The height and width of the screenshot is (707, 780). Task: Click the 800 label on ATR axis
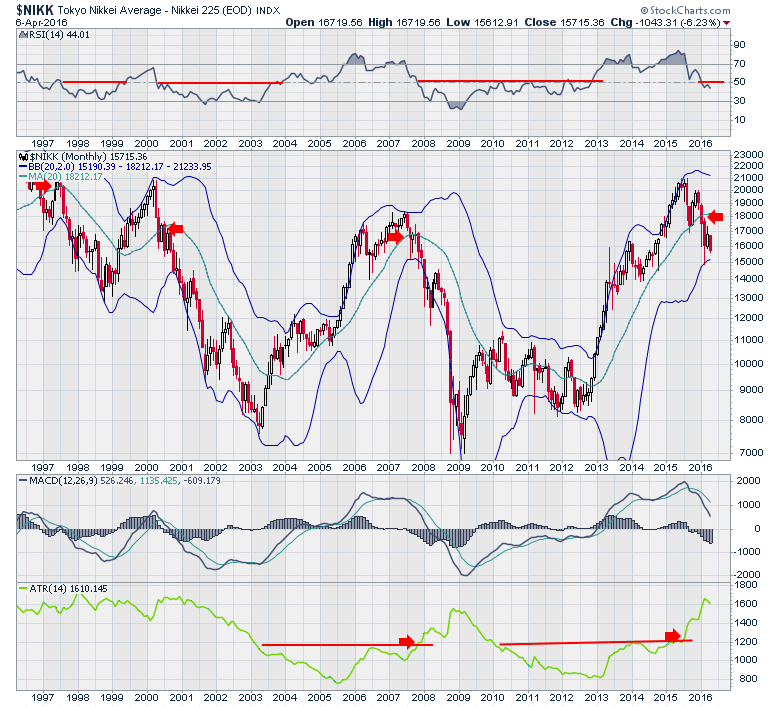748,679
